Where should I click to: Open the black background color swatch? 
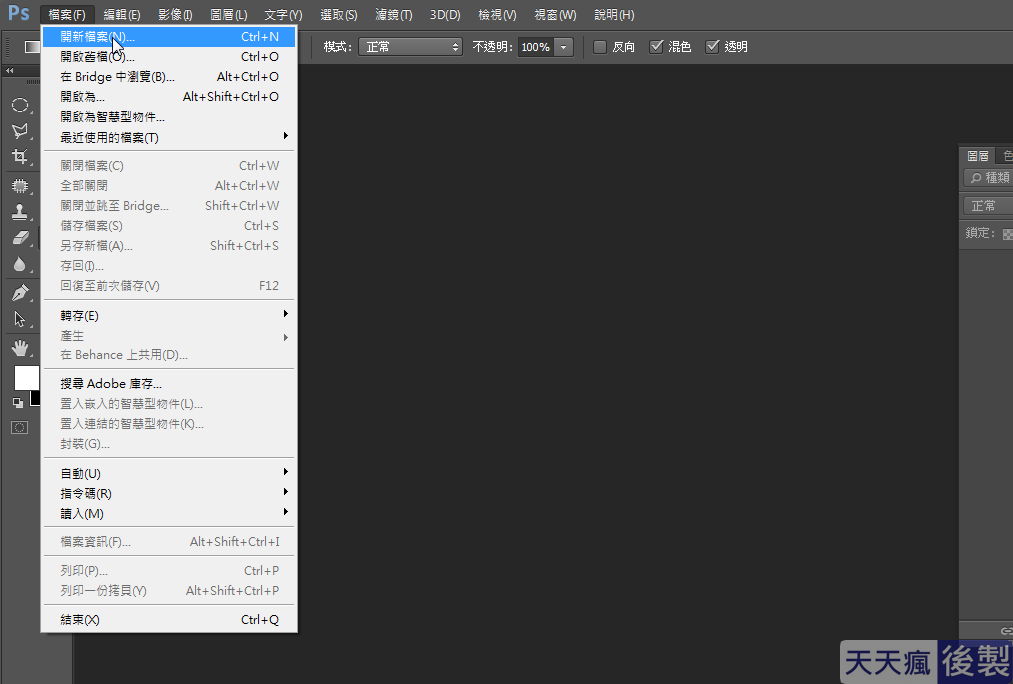point(36,399)
